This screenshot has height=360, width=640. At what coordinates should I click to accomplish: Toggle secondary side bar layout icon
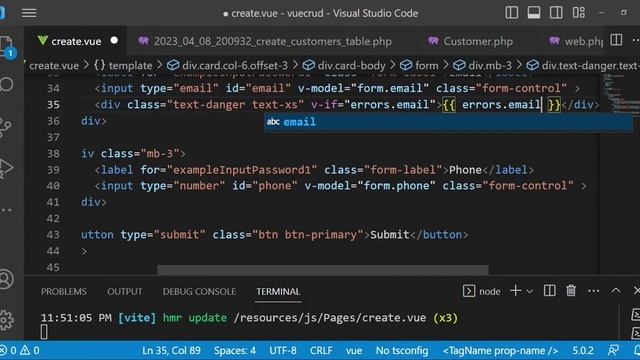tap(556, 13)
